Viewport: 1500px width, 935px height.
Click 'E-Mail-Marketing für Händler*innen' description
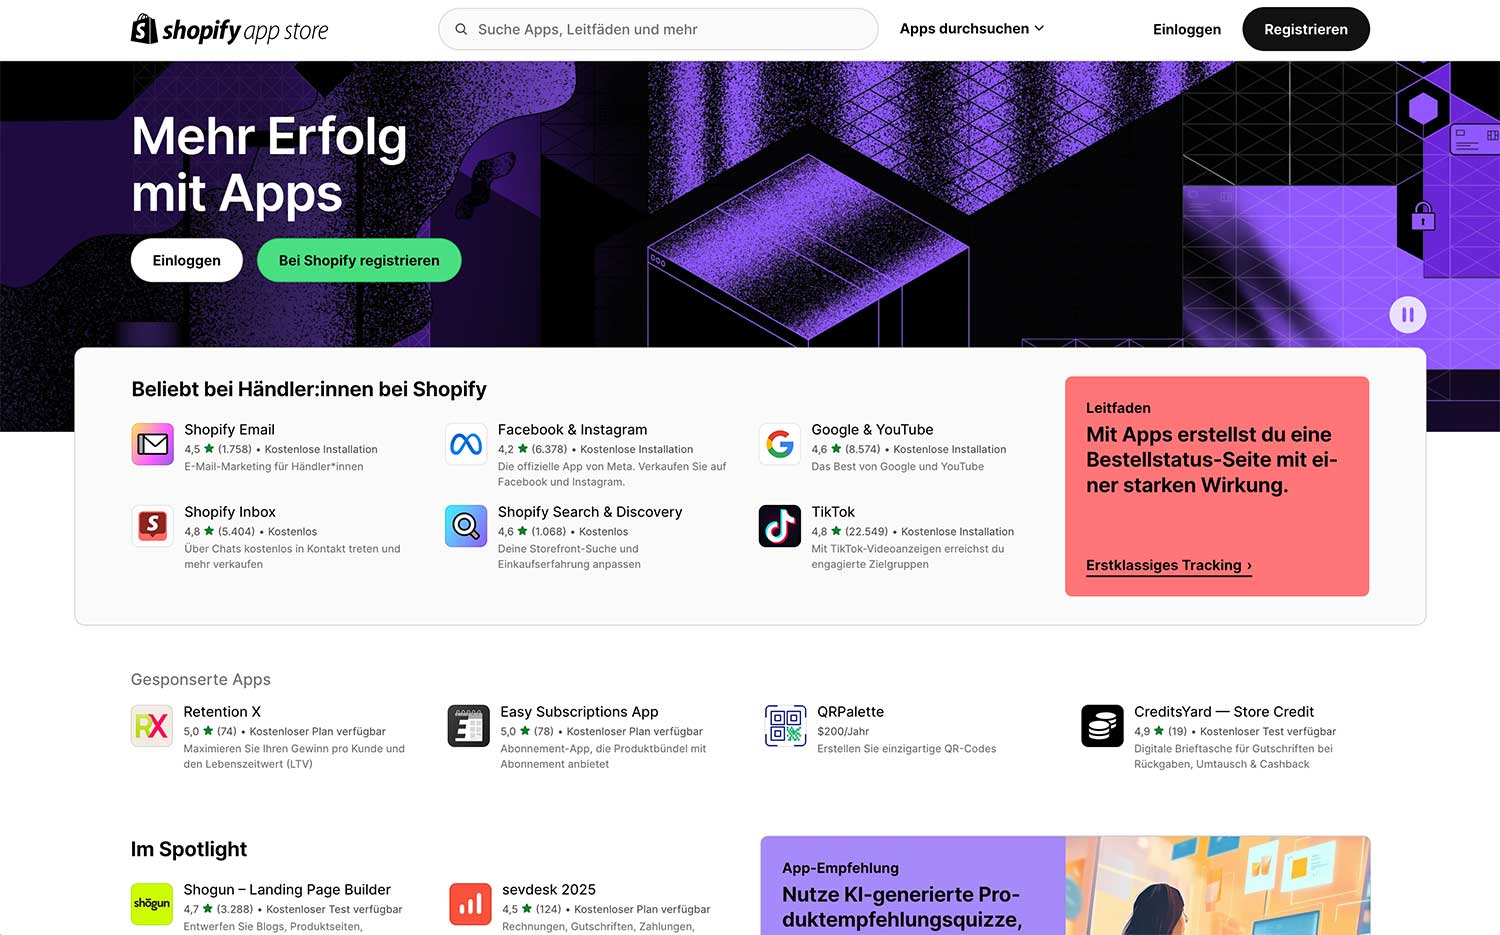[274, 467]
